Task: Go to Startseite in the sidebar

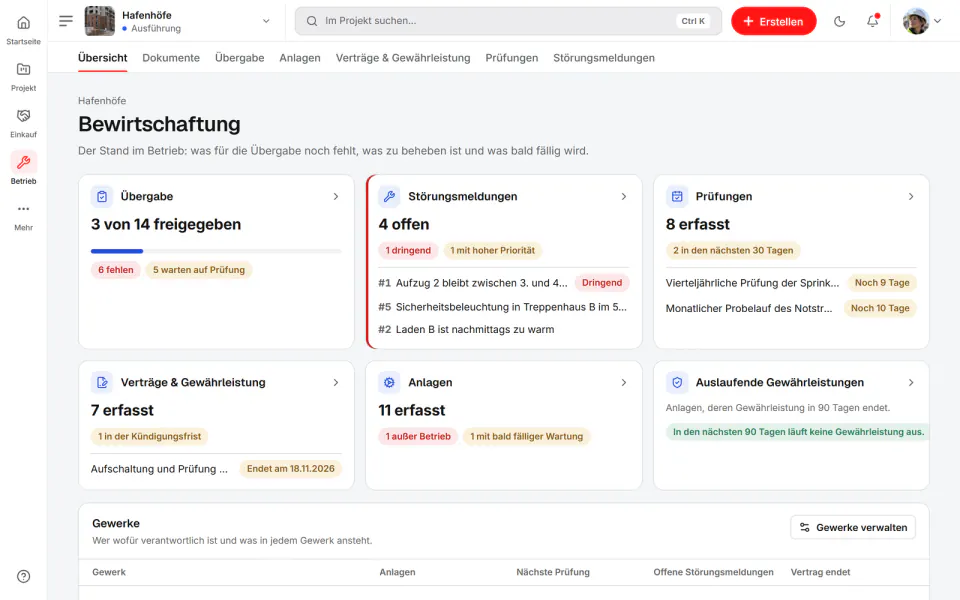Action: coord(23,30)
